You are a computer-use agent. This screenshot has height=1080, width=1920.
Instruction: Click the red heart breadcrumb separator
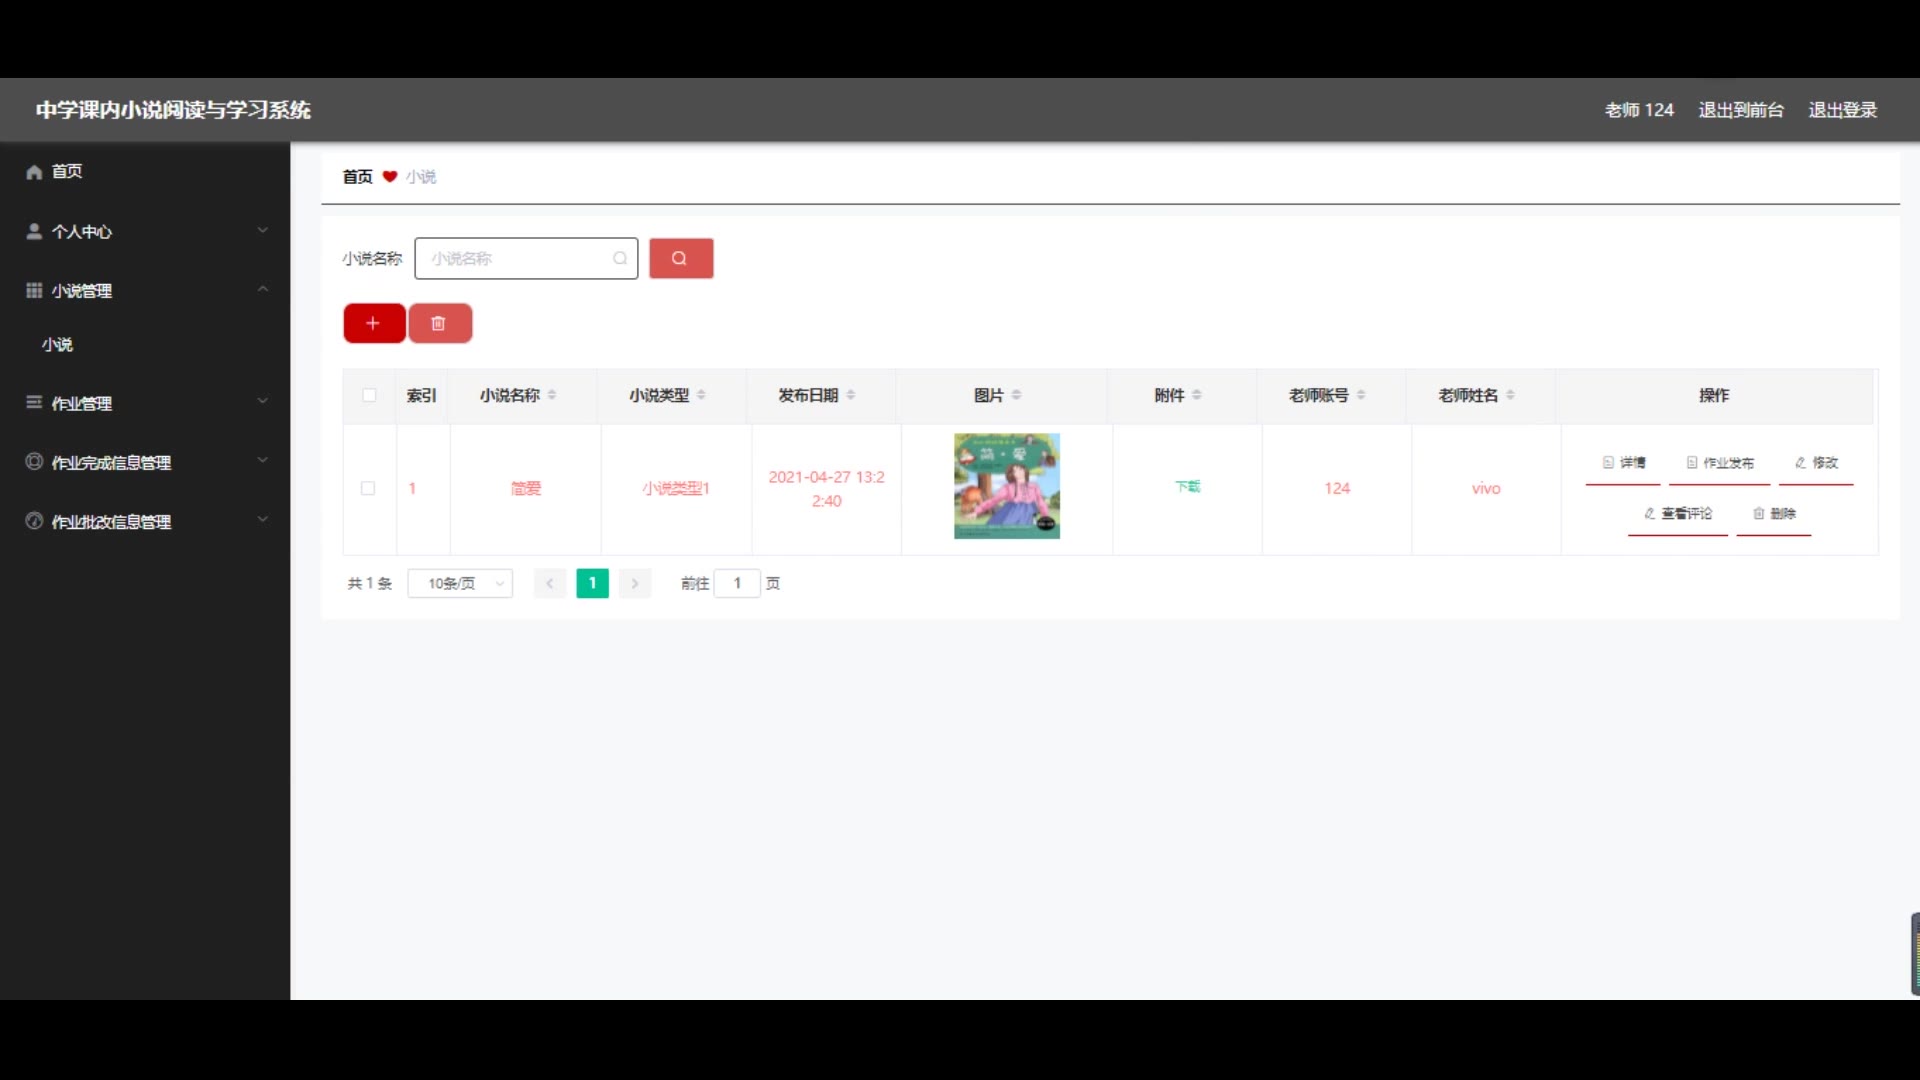pyautogui.click(x=390, y=176)
